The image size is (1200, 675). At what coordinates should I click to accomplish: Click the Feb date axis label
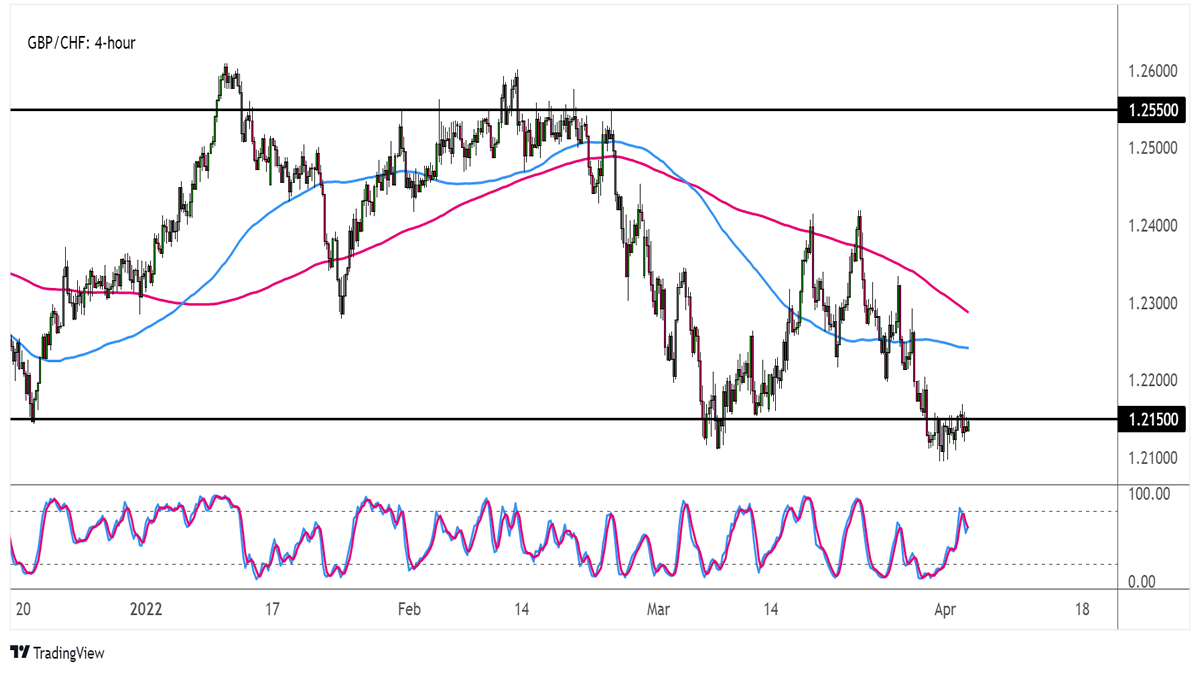click(x=408, y=609)
